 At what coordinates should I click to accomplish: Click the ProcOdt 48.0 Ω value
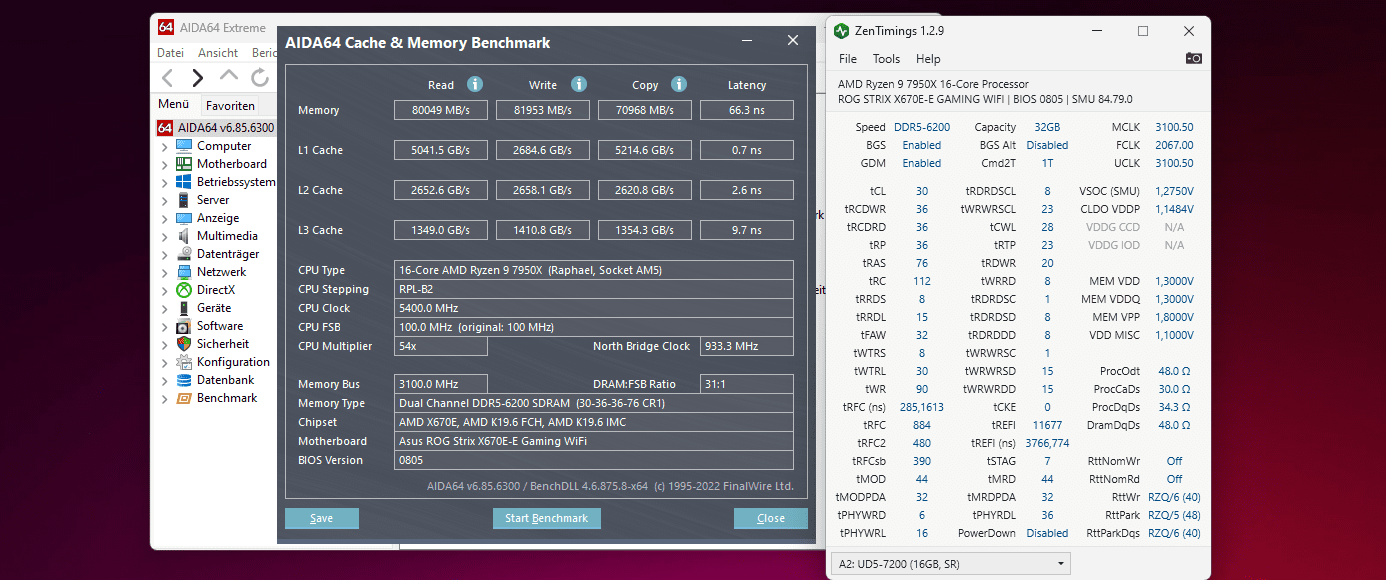tap(1174, 371)
